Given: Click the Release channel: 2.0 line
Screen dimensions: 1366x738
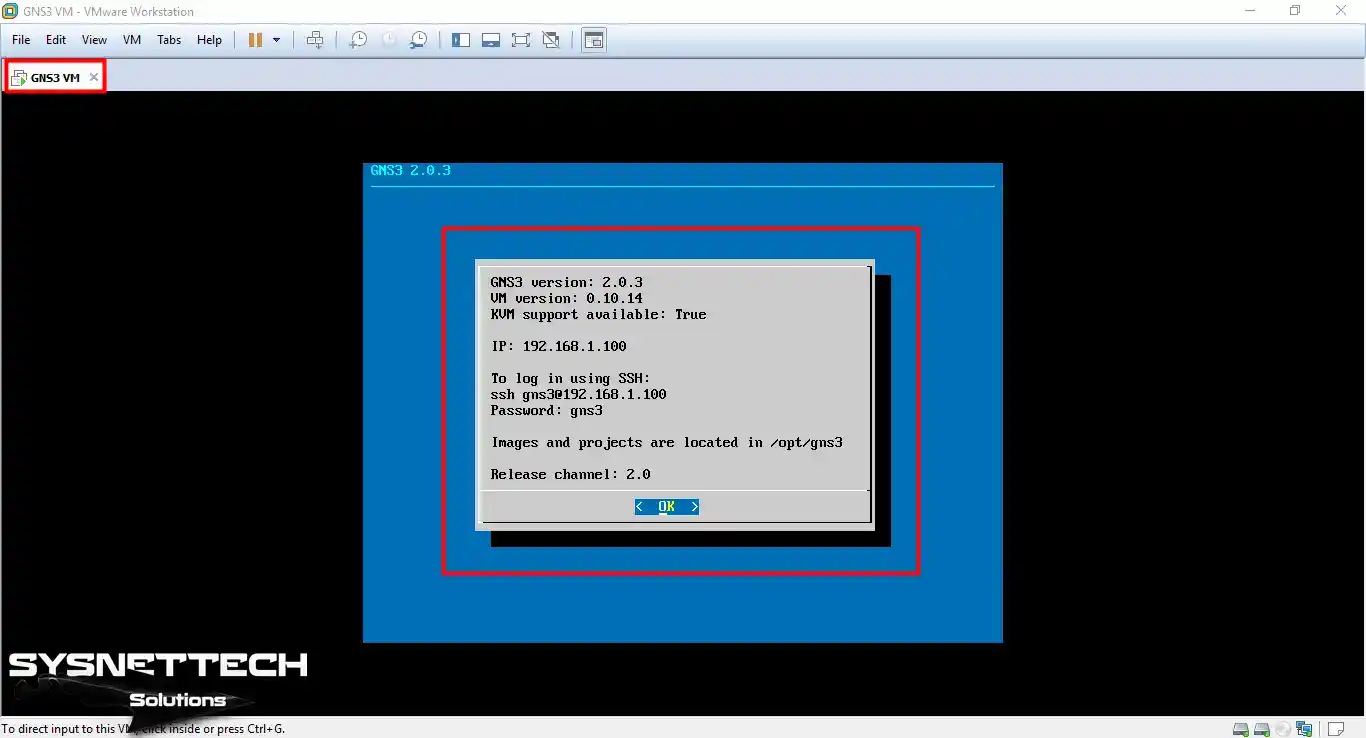Looking at the screenshot, I should pos(570,474).
